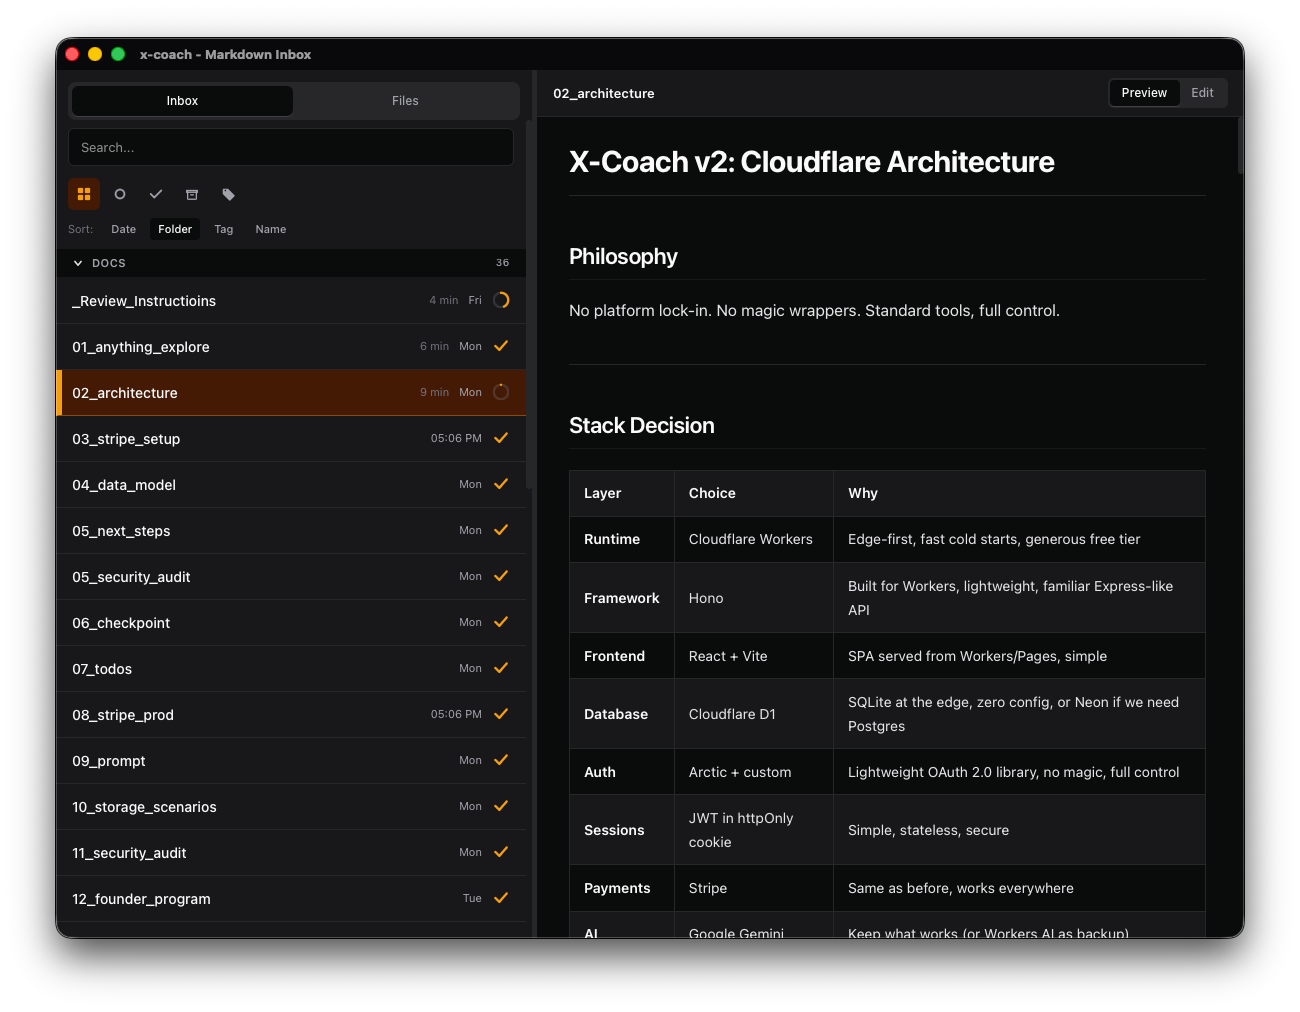Click the Search input field

pos(291,147)
